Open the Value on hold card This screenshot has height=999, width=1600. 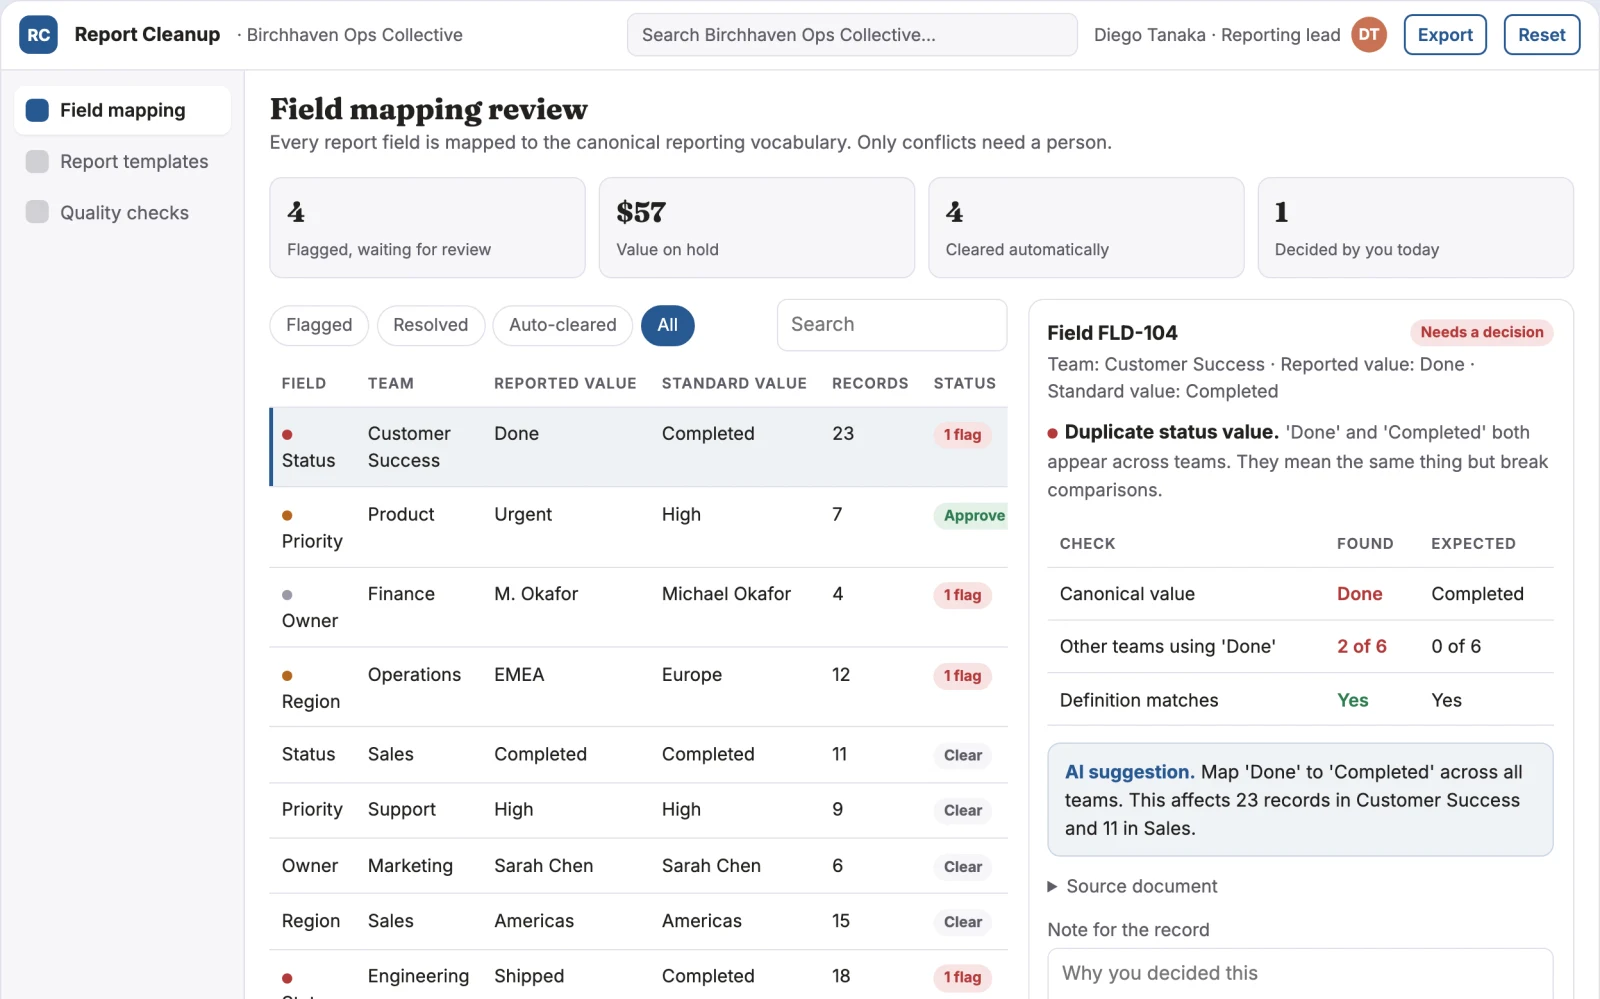coord(757,228)
